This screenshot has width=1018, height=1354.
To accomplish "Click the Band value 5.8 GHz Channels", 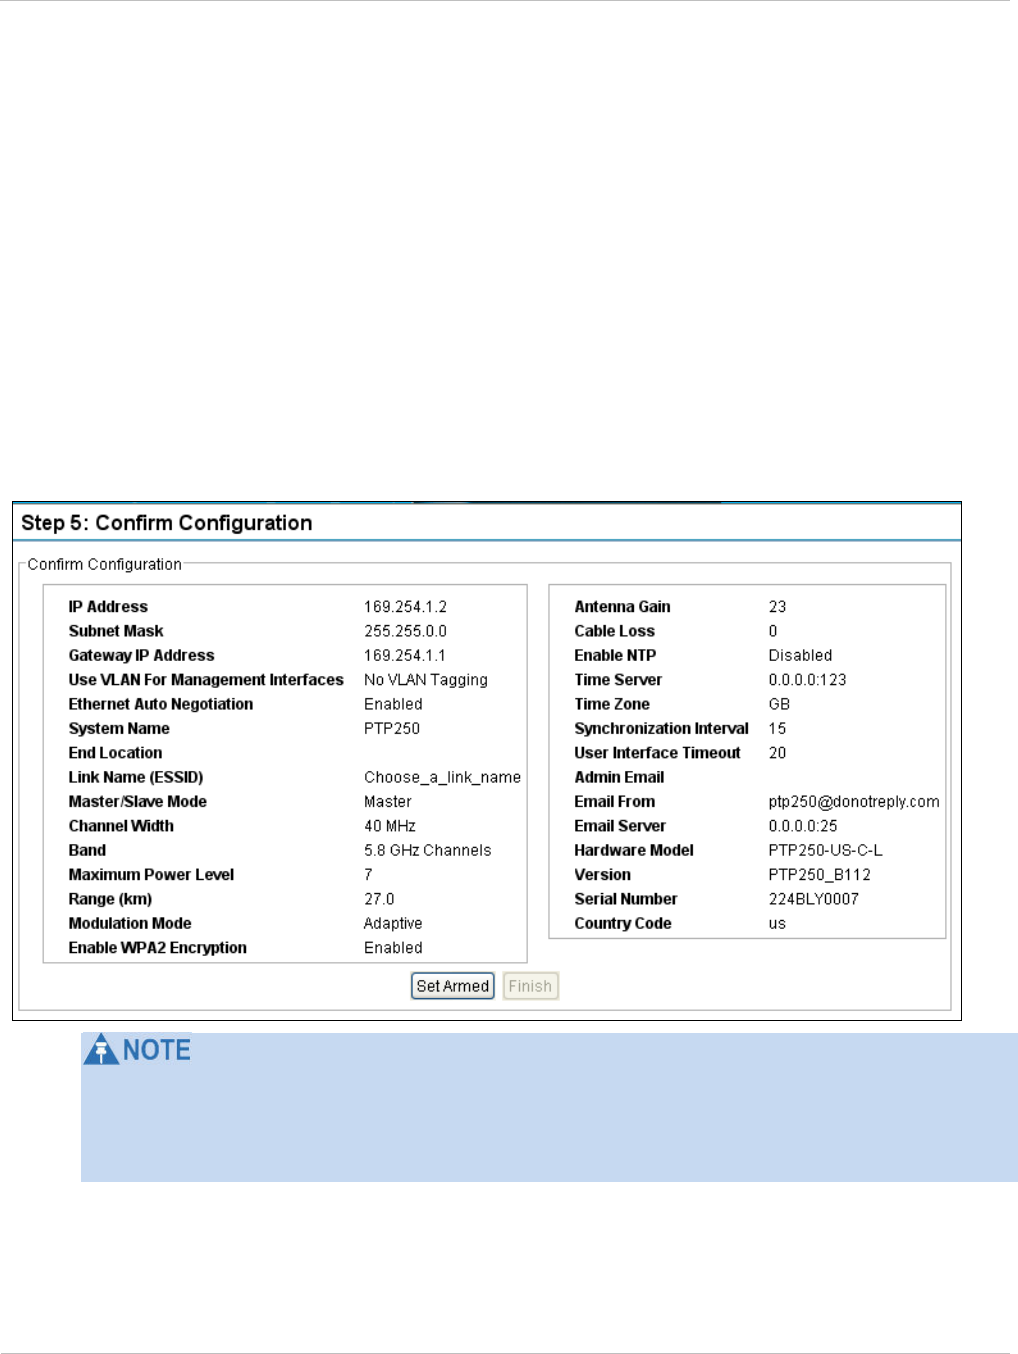I will (428, 850).
